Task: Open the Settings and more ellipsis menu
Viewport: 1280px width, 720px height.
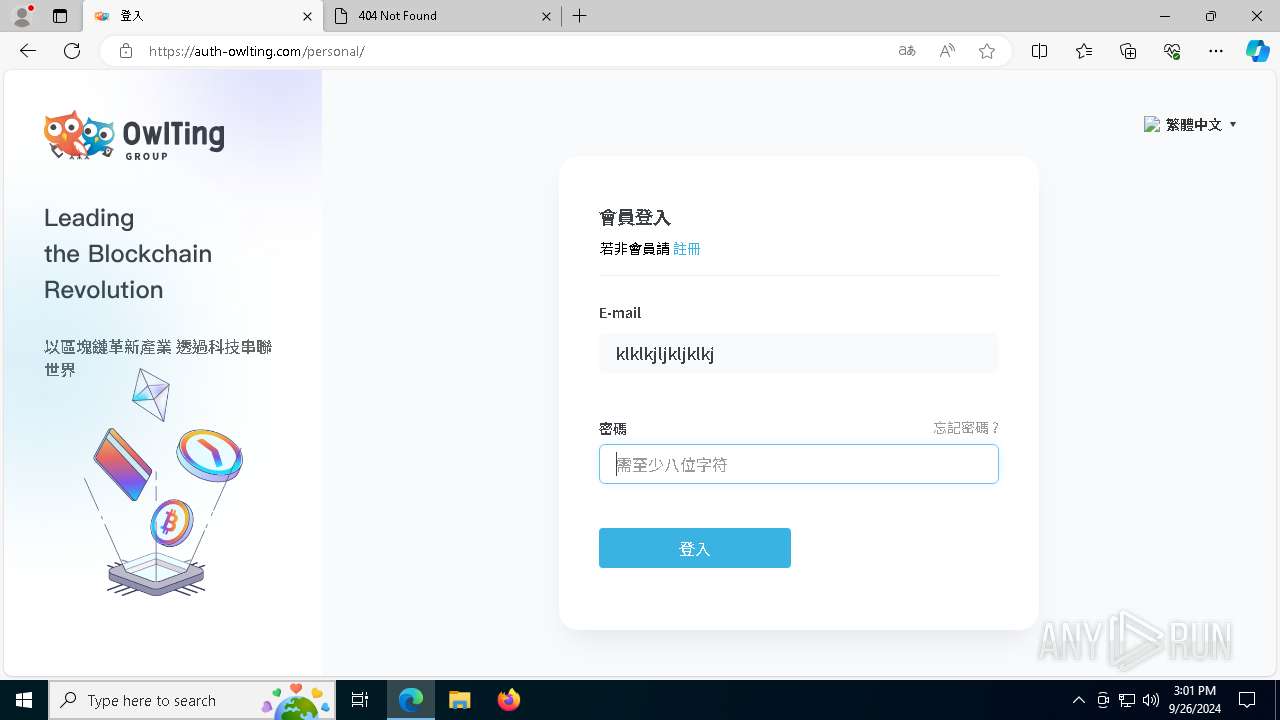Action: 1216,51
